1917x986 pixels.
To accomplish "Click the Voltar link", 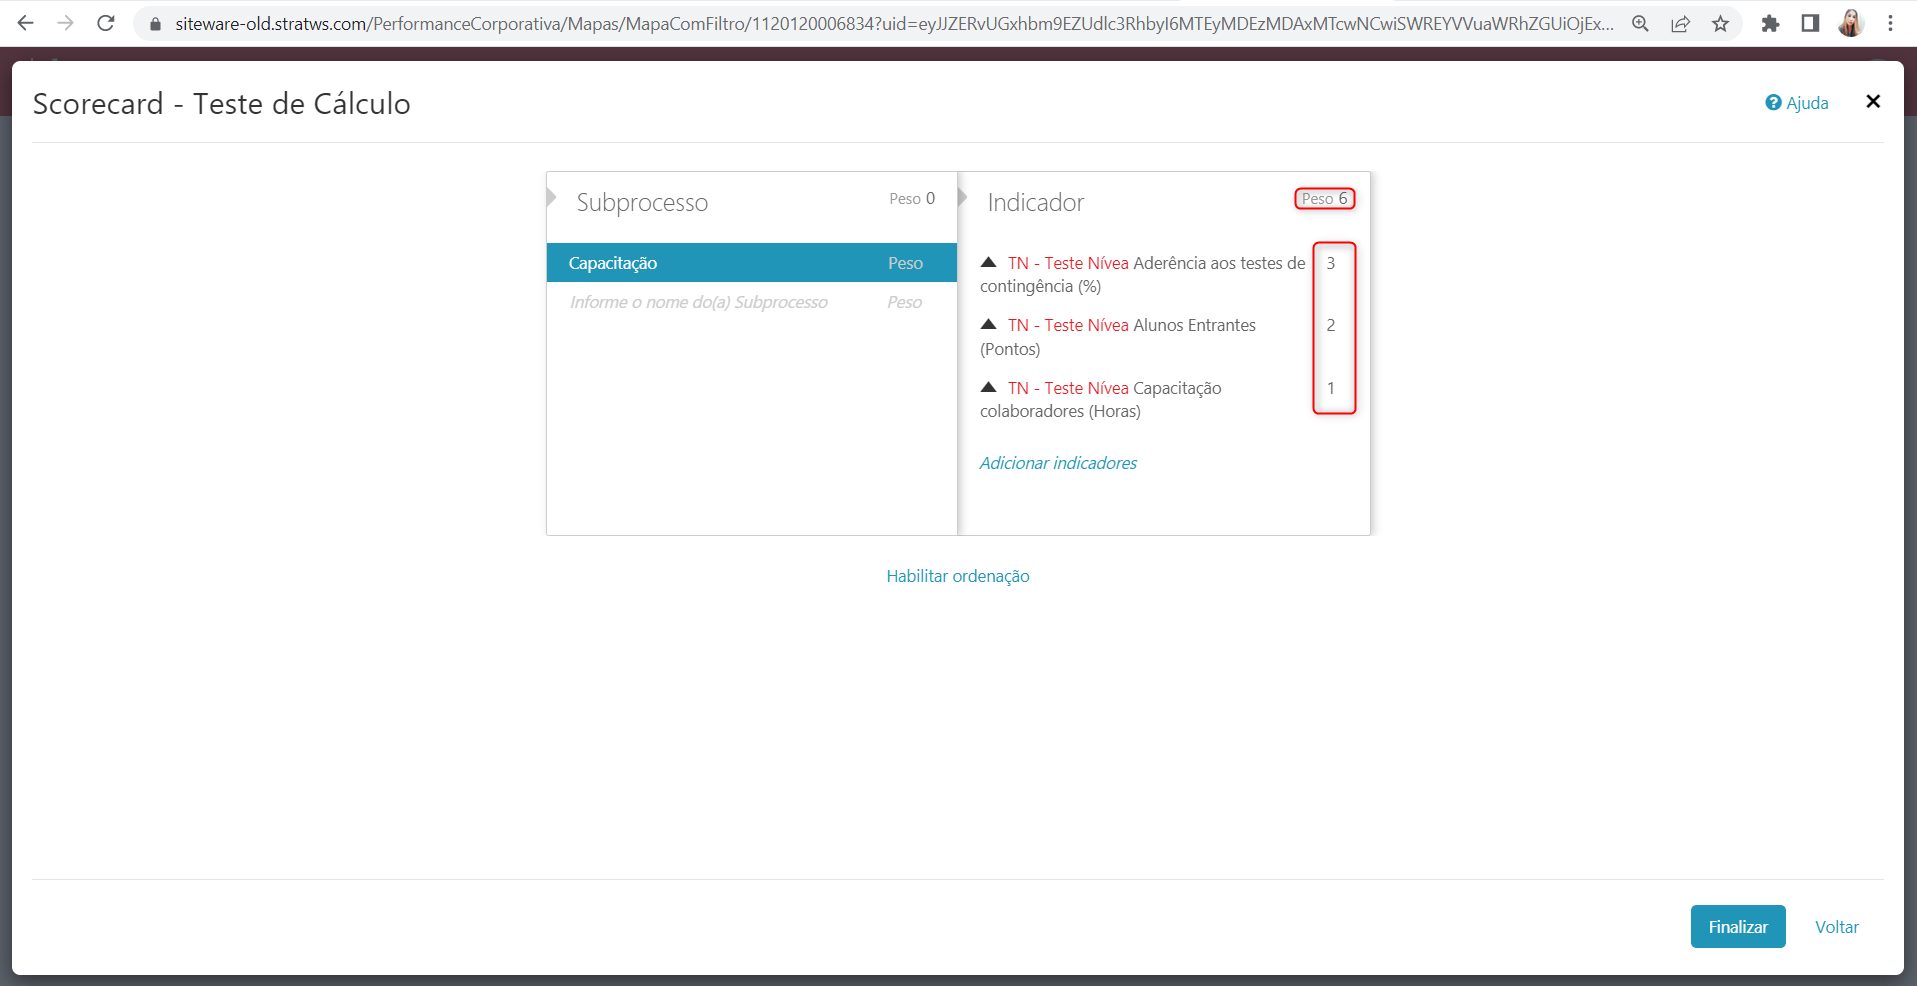I will (x=1837, y=927).
